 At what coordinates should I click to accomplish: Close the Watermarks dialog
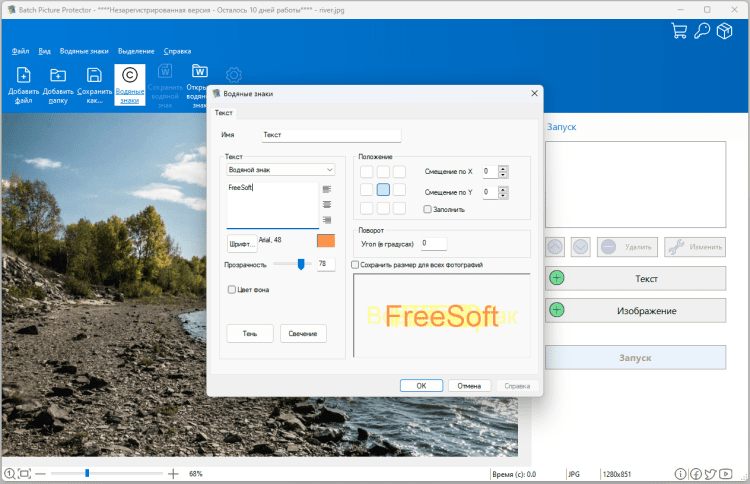pyautogui.click(x=534, y=93)
